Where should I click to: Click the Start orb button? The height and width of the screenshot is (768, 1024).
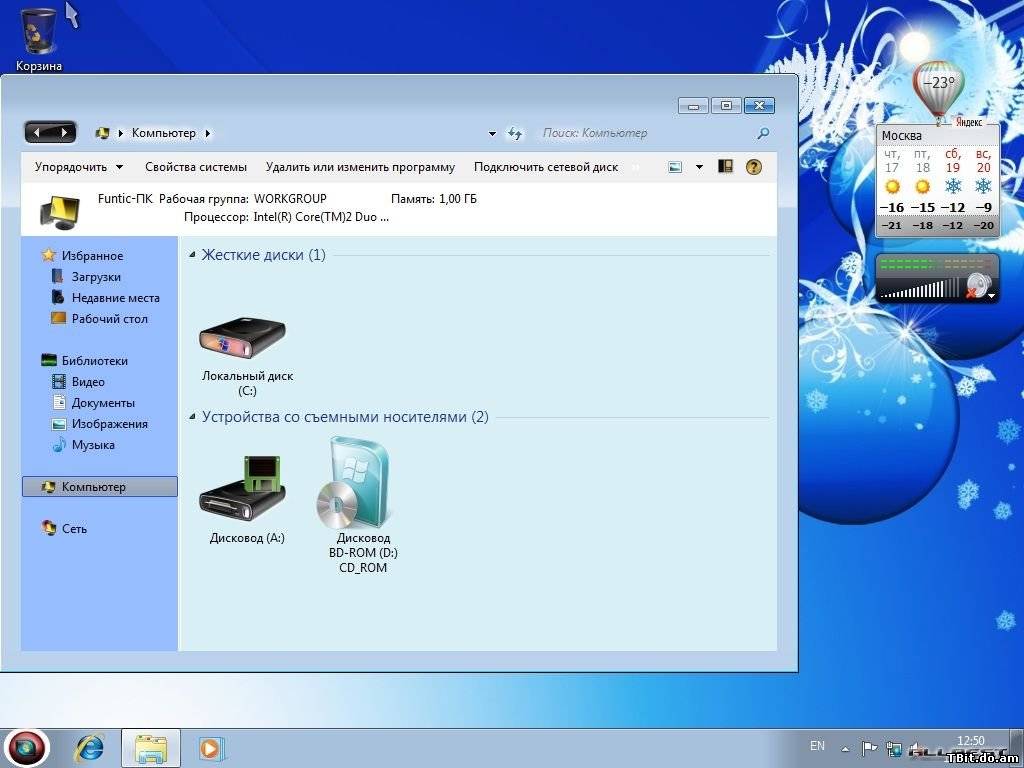(25, 747)
